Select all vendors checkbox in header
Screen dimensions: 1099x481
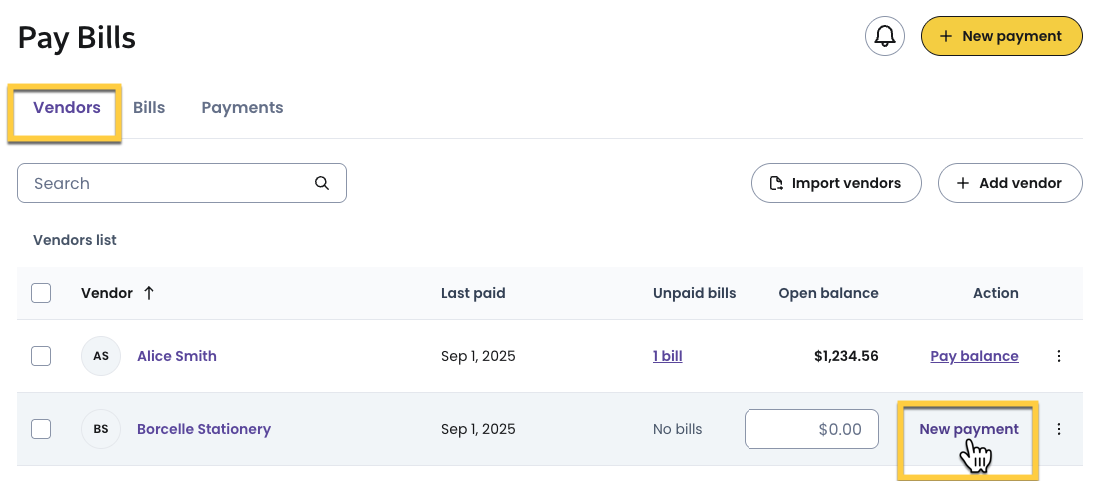pos(41,293)
